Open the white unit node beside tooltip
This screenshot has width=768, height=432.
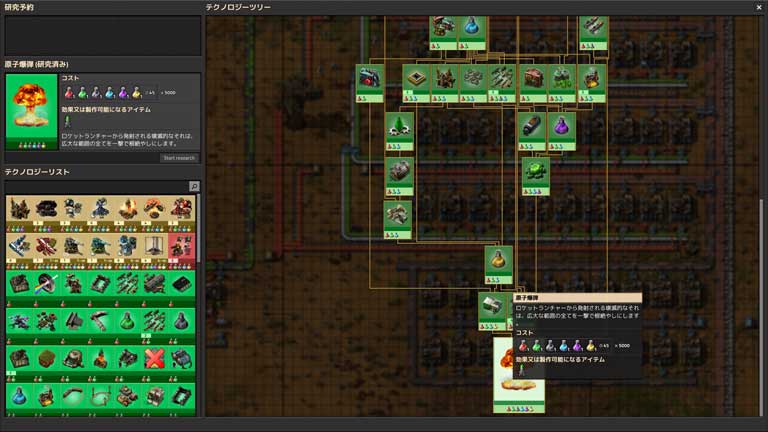pos(492,311)
